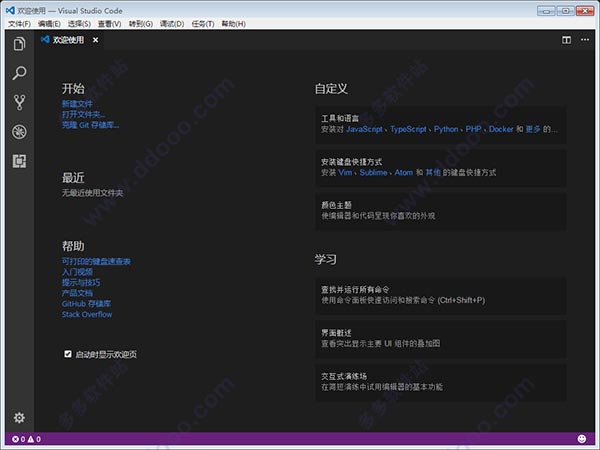Open the 可打印的键盘速查表 link
Viewport: 600px width, 450px height.
[x=96, y=261]
